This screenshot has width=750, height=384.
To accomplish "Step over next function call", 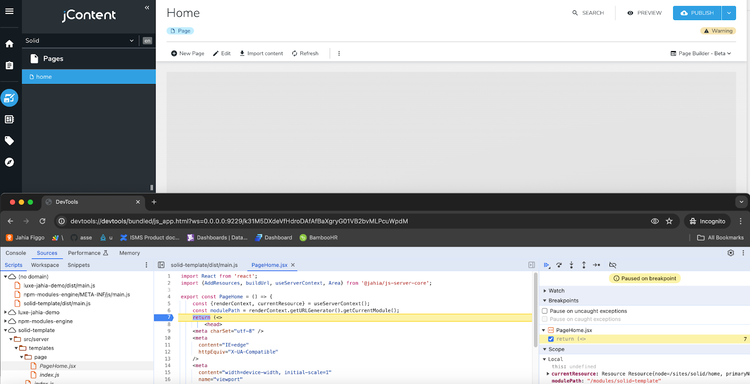I will (x=559, y=265).
